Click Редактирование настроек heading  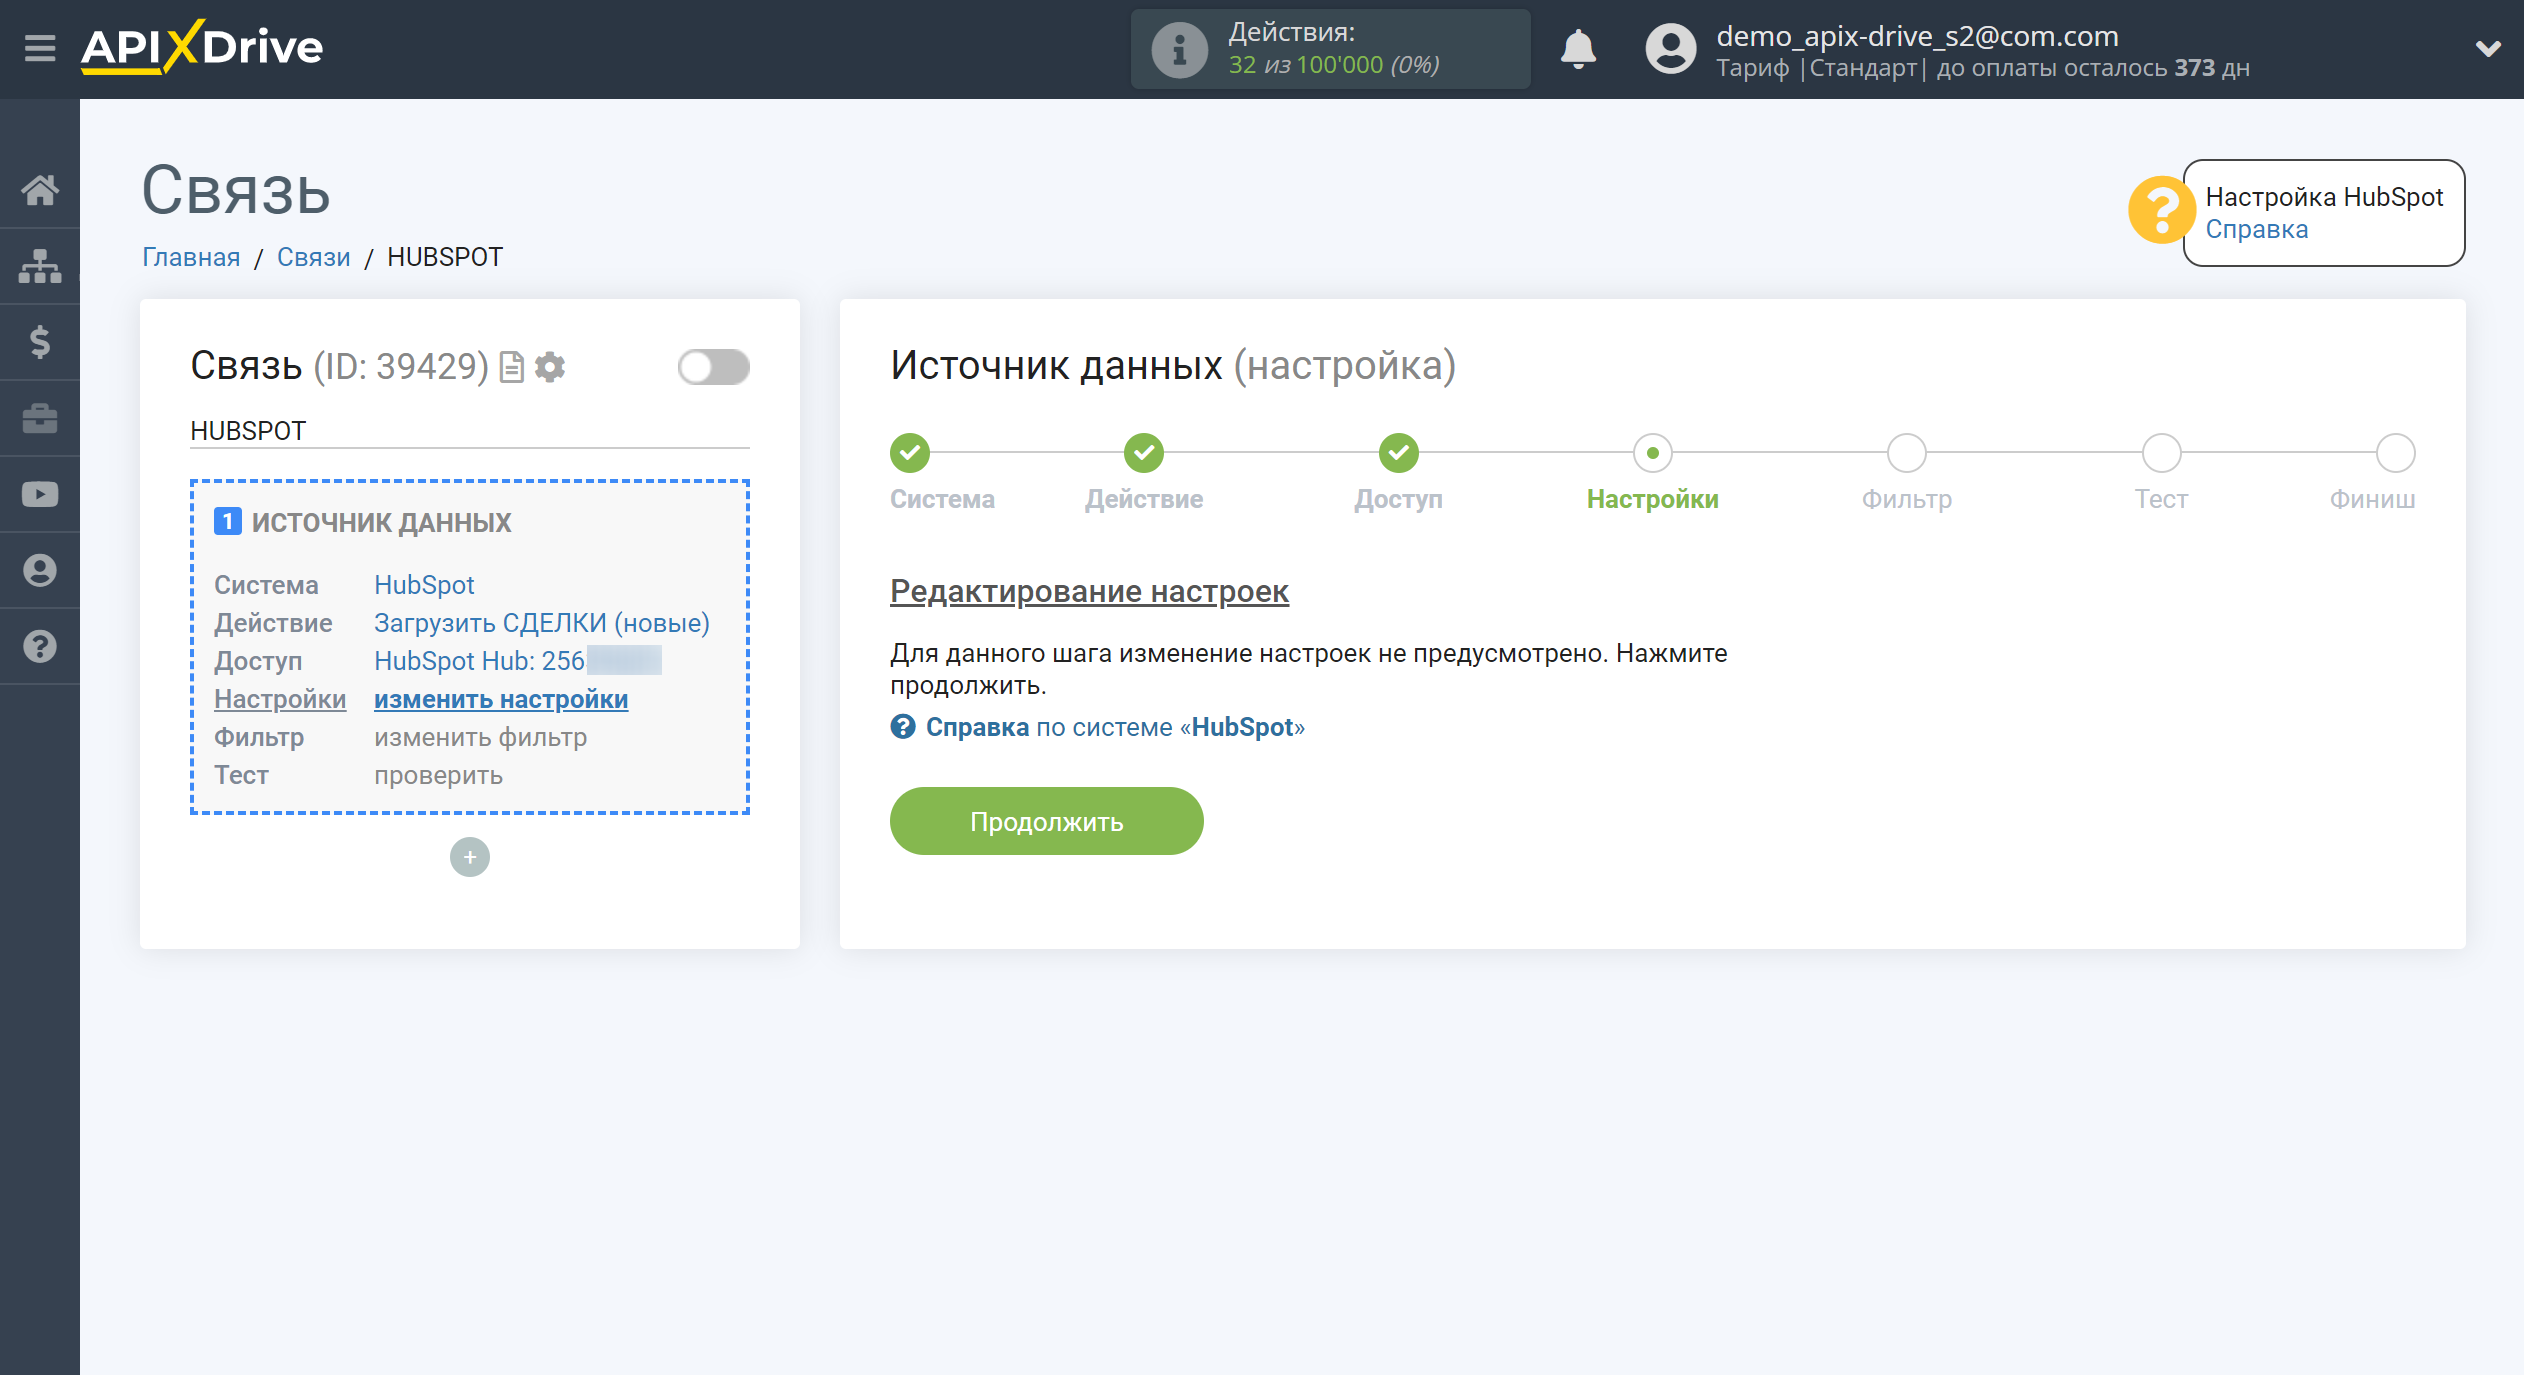pos(1089,591)
